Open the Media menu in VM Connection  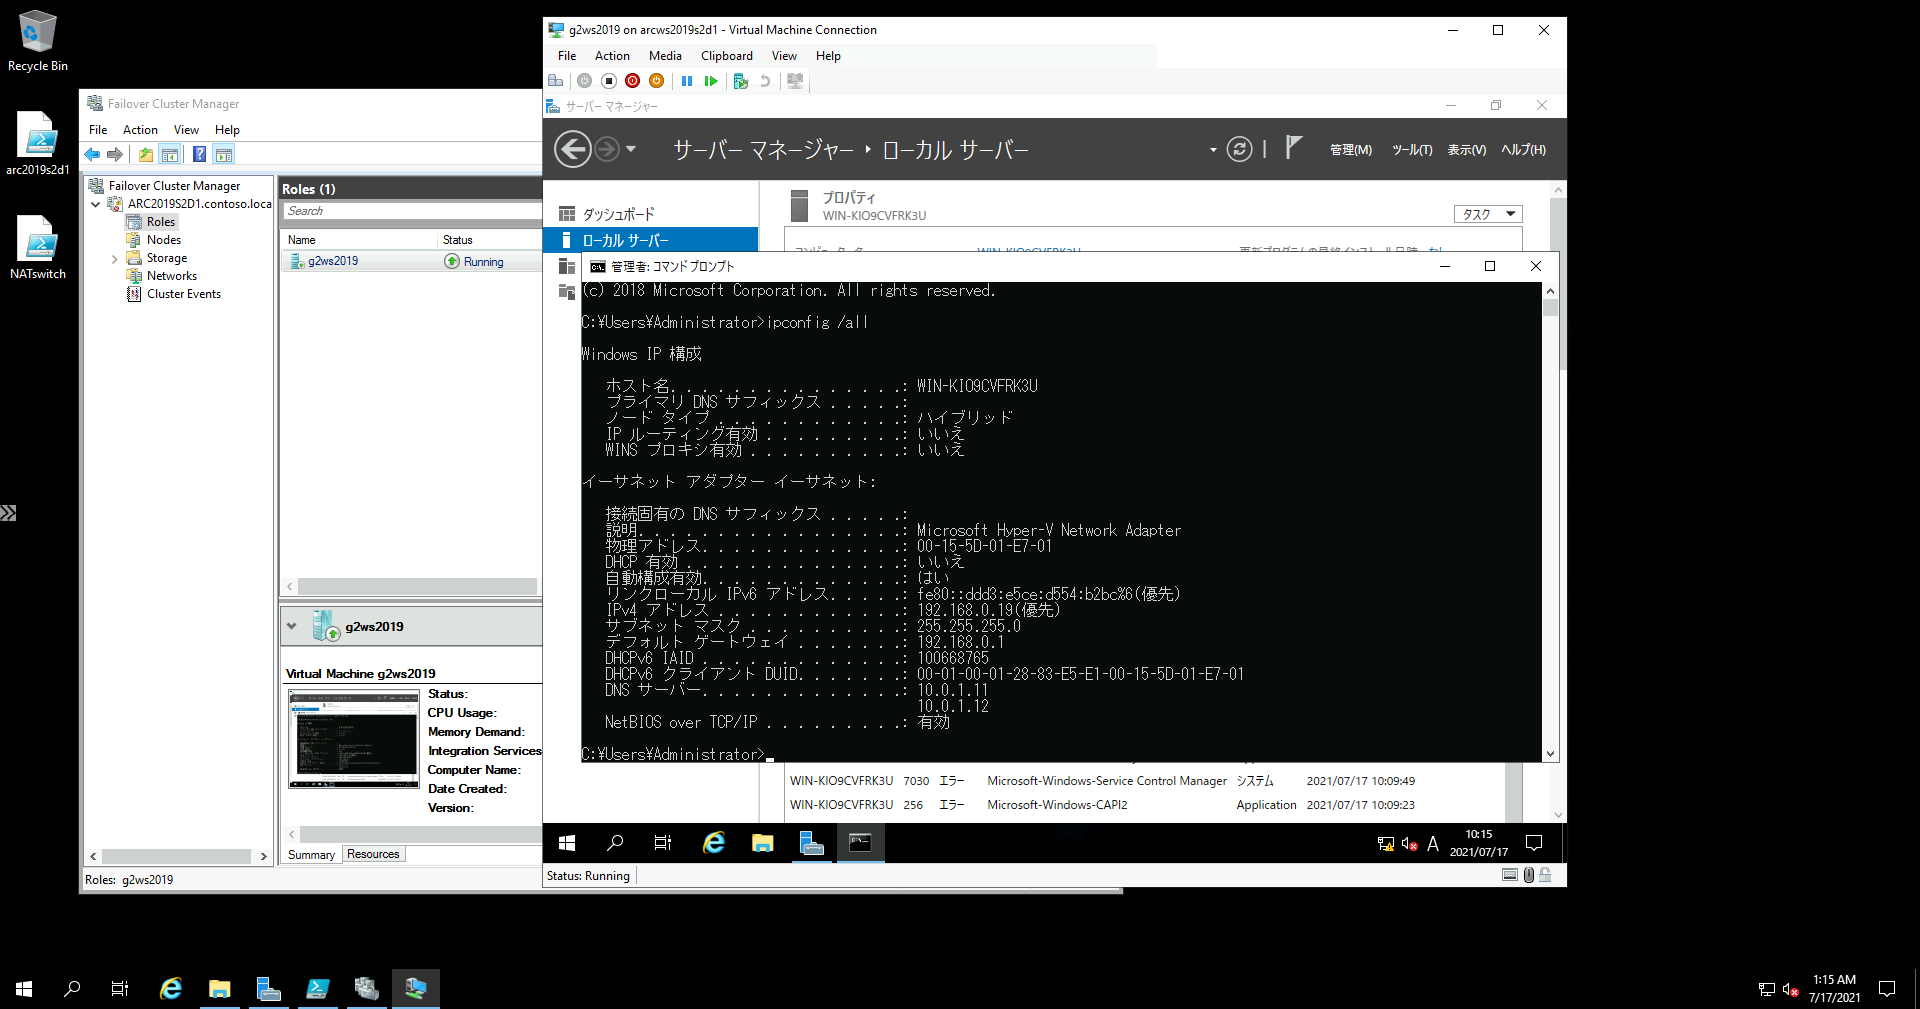(x=665, y=56)
